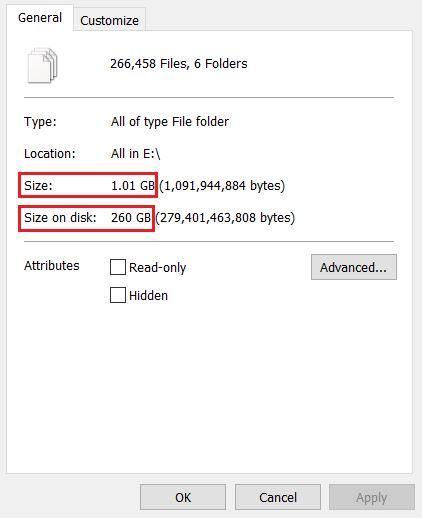The image size is (422, 518).
Task: Select the Location value All in E:\
Action: [136, 154]
